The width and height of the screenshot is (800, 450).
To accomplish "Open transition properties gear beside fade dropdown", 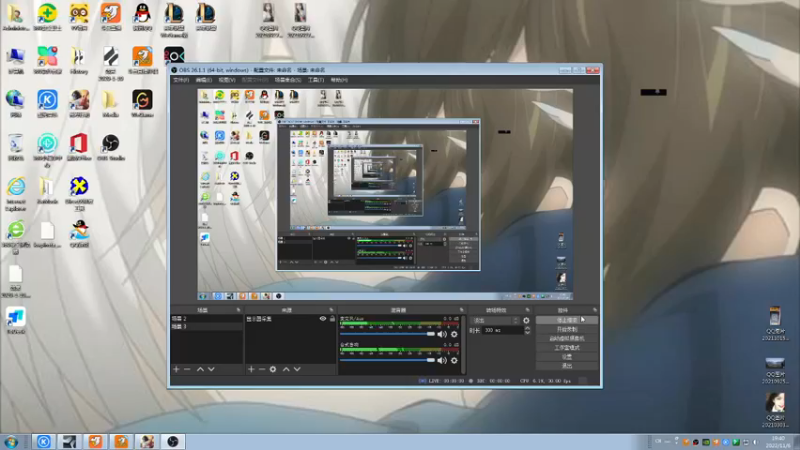I will click(527, 321).
